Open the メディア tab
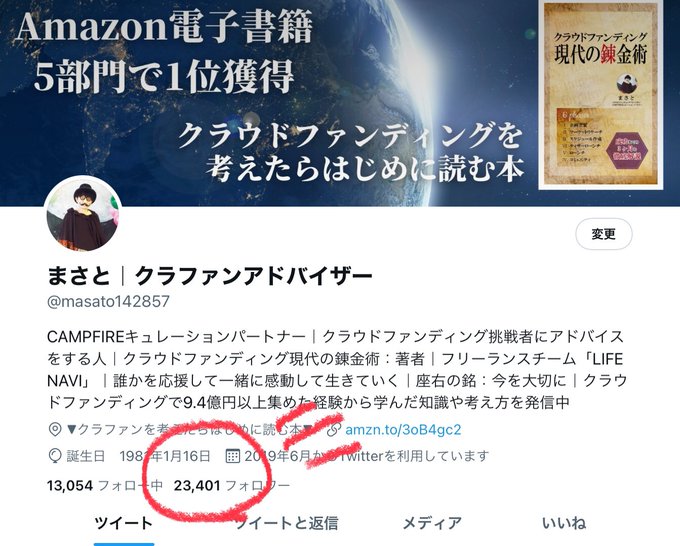Viewport: 680px width, 546px height. click(432, 523)
